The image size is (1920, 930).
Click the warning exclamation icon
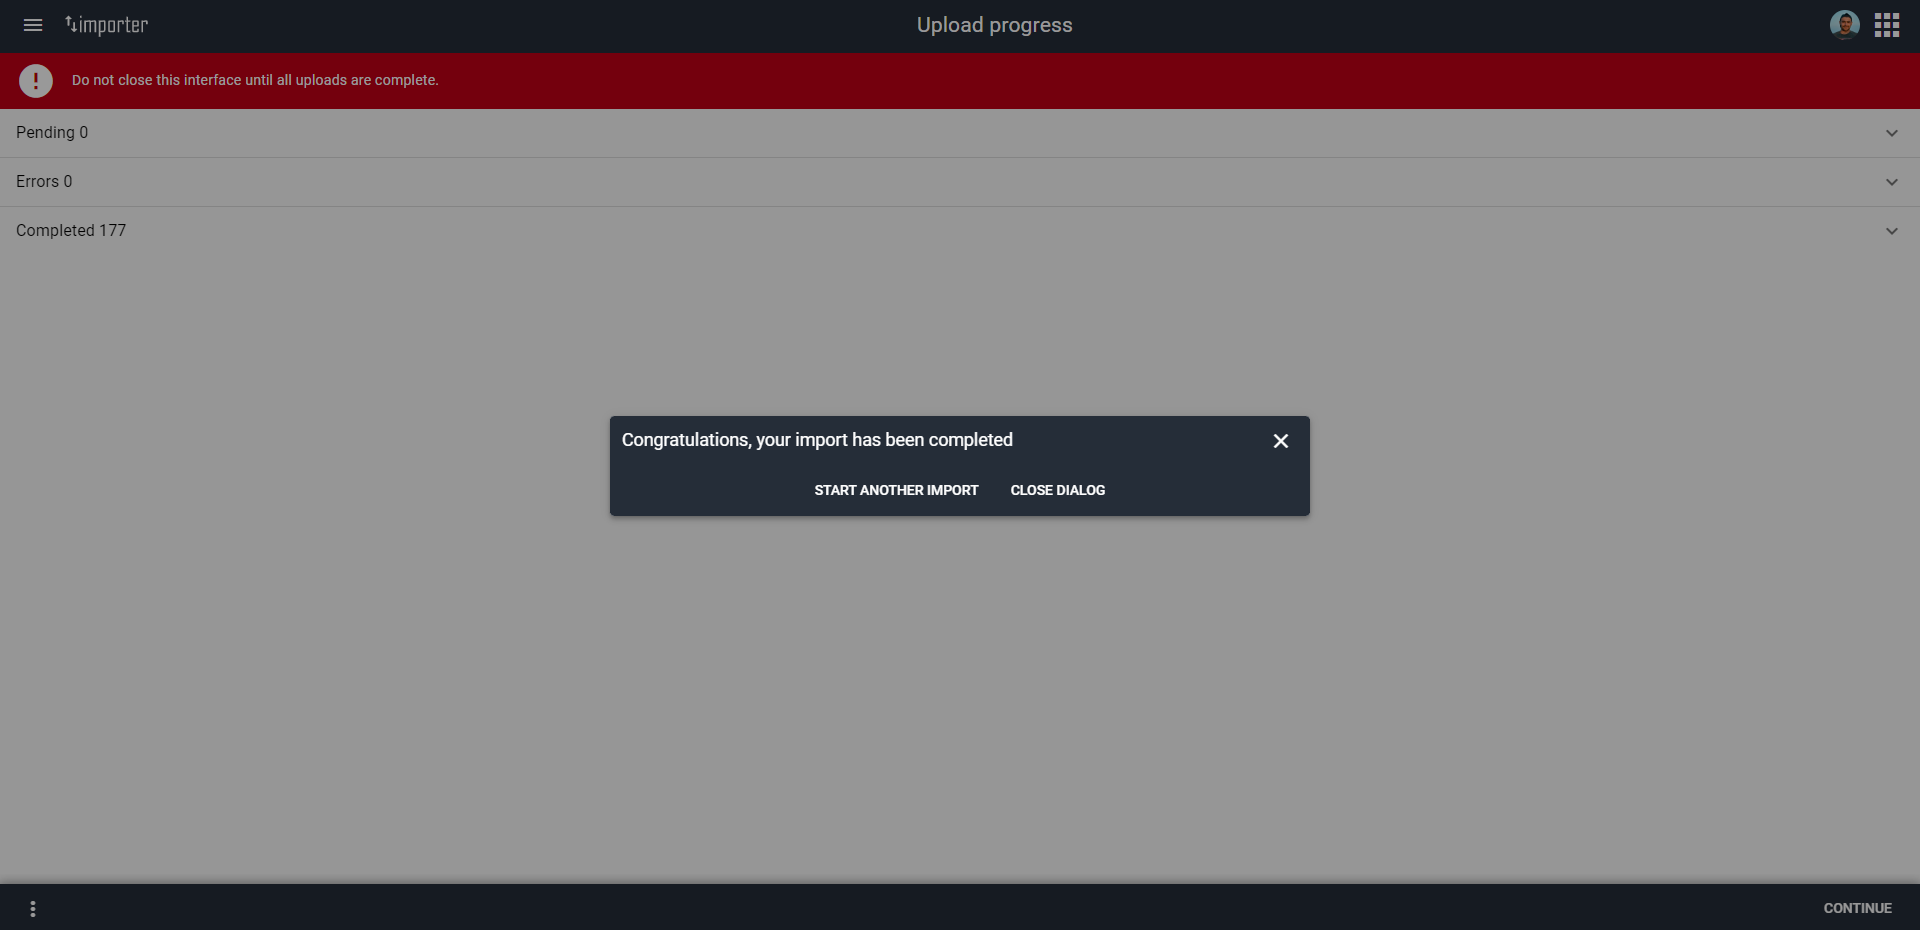(x=35, y=81)
